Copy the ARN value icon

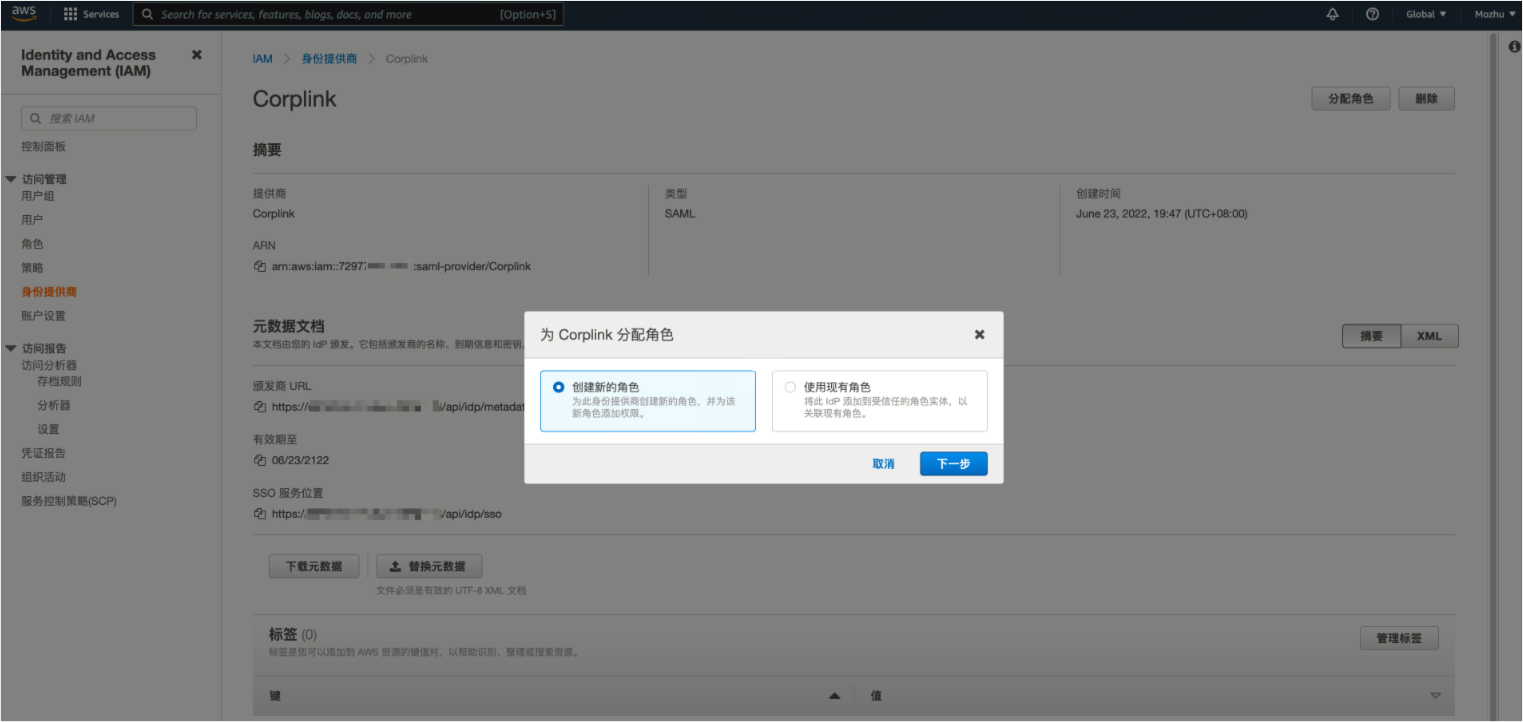pos(260,267)
